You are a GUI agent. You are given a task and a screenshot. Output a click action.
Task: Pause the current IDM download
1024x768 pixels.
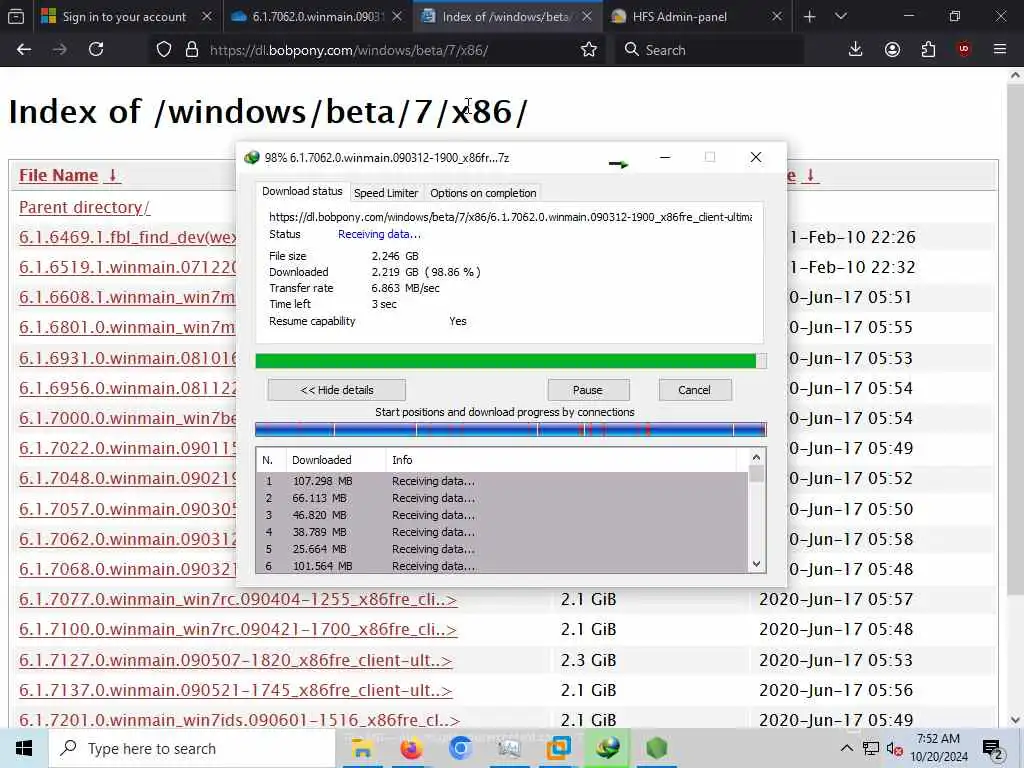coord(588,390)
